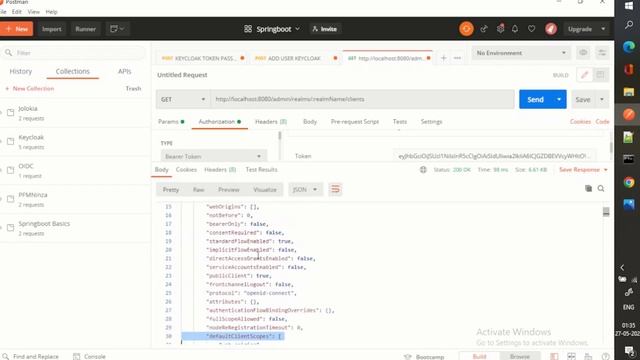640x360 pixels.
Task: Open the settings gear in header
Action: [x=500, y=29]
